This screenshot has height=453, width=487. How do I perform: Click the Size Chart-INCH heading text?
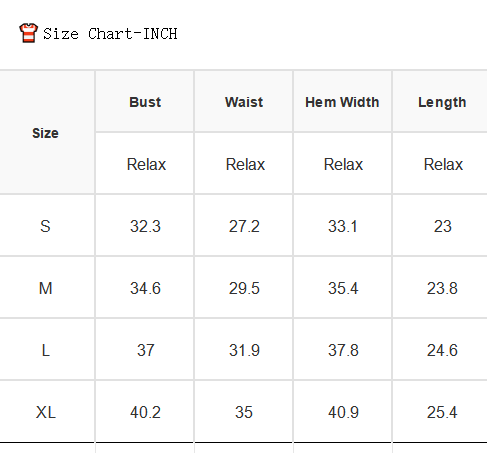(x=110, y=34)
